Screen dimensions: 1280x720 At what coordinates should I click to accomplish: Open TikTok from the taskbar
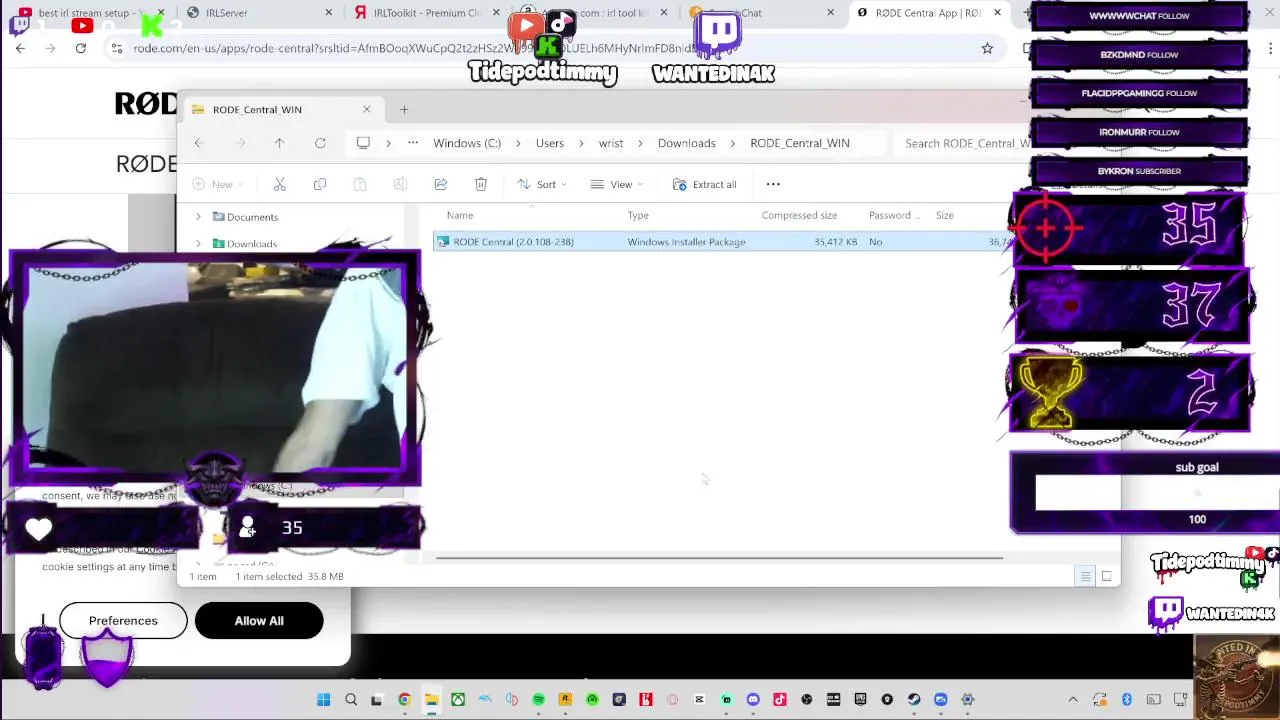780,700
